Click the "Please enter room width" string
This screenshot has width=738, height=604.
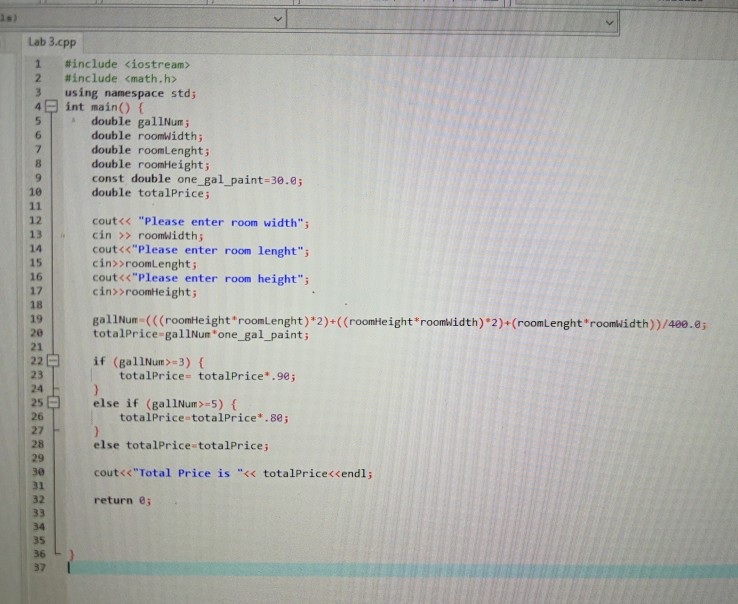tap(220, 222)
